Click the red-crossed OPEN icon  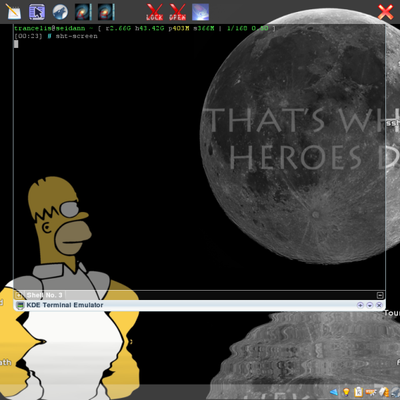point(177,12)
